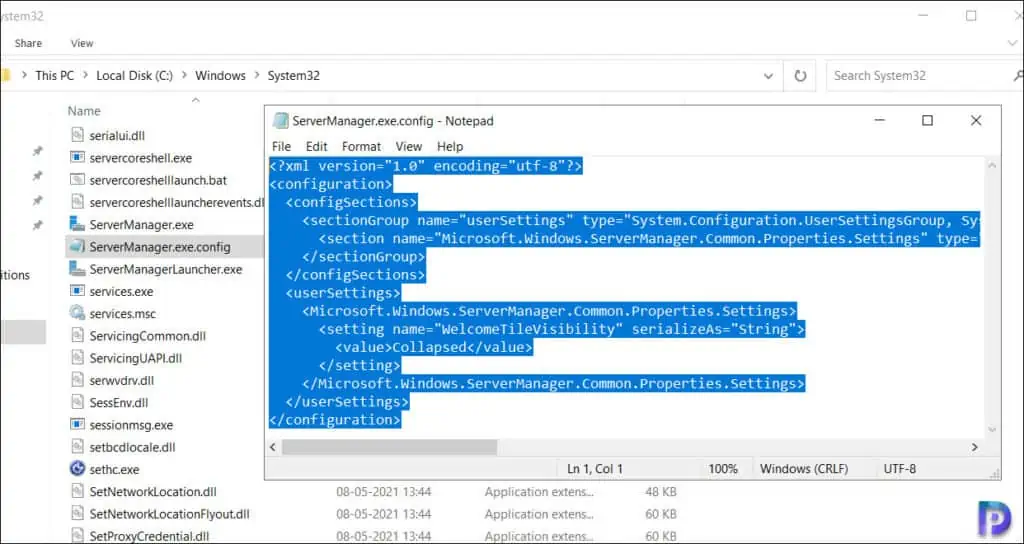Select ServerManager.exe.config file name
Screen dimensions: 1024x544
point(160,247)
